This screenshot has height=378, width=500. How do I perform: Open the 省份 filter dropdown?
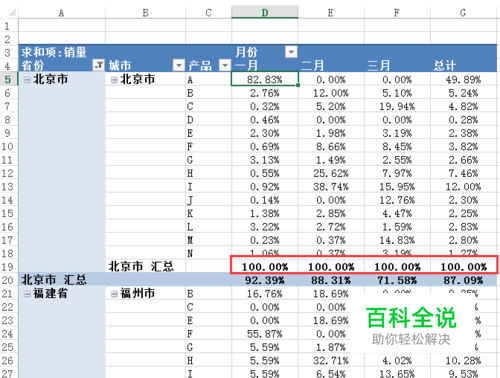click(98, 65)
